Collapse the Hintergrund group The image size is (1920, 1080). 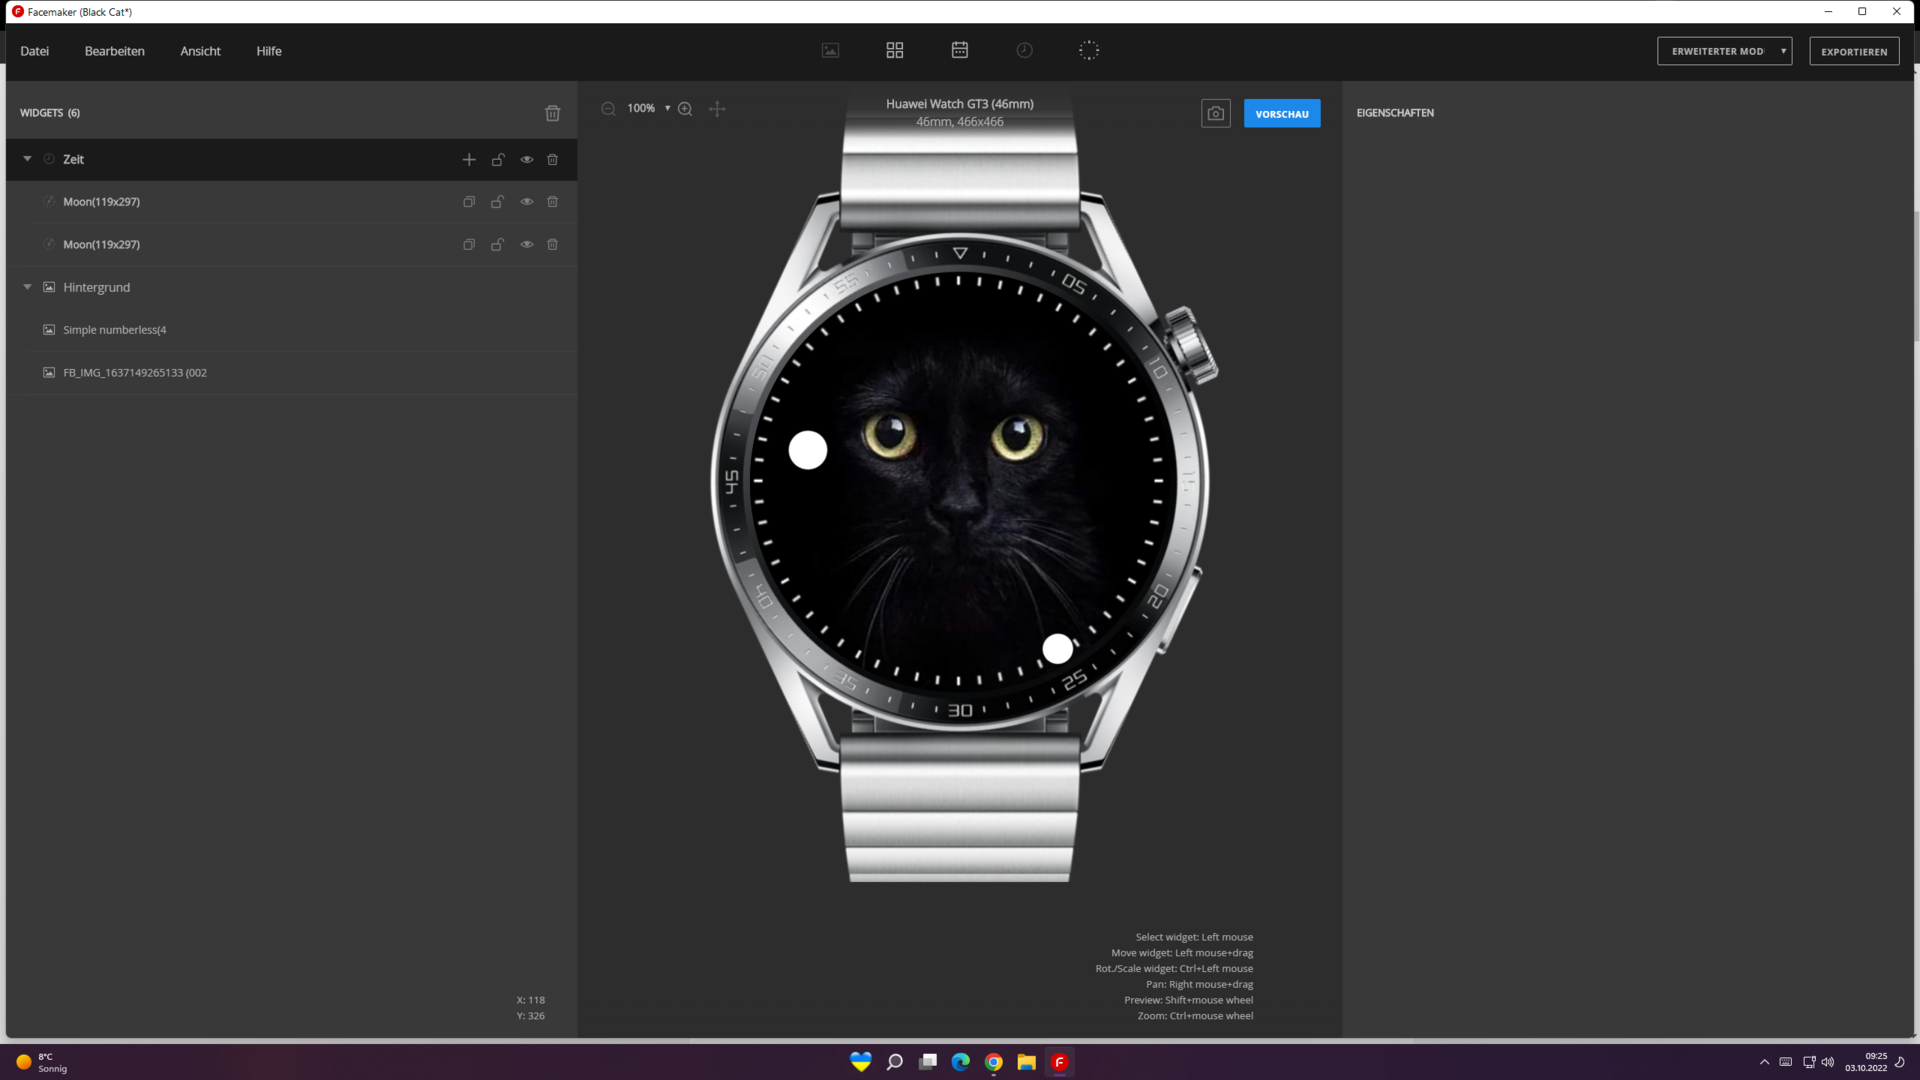point(28,287)
